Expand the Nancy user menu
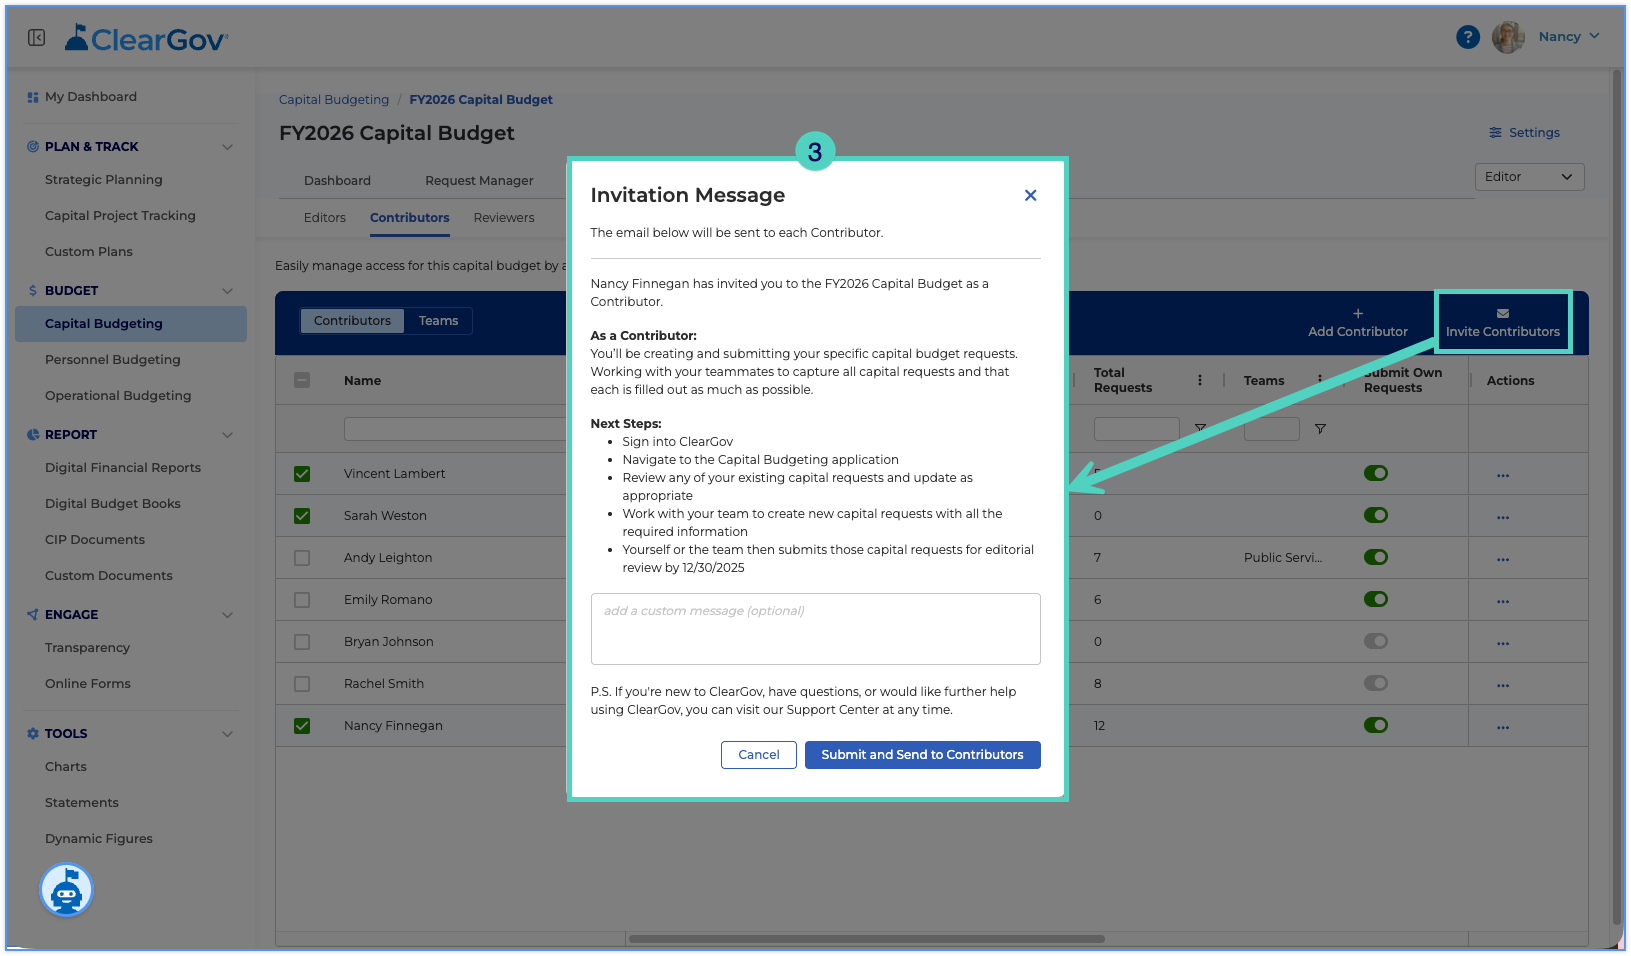The height and width of the screenshot is (956, 1631). 1568,37
